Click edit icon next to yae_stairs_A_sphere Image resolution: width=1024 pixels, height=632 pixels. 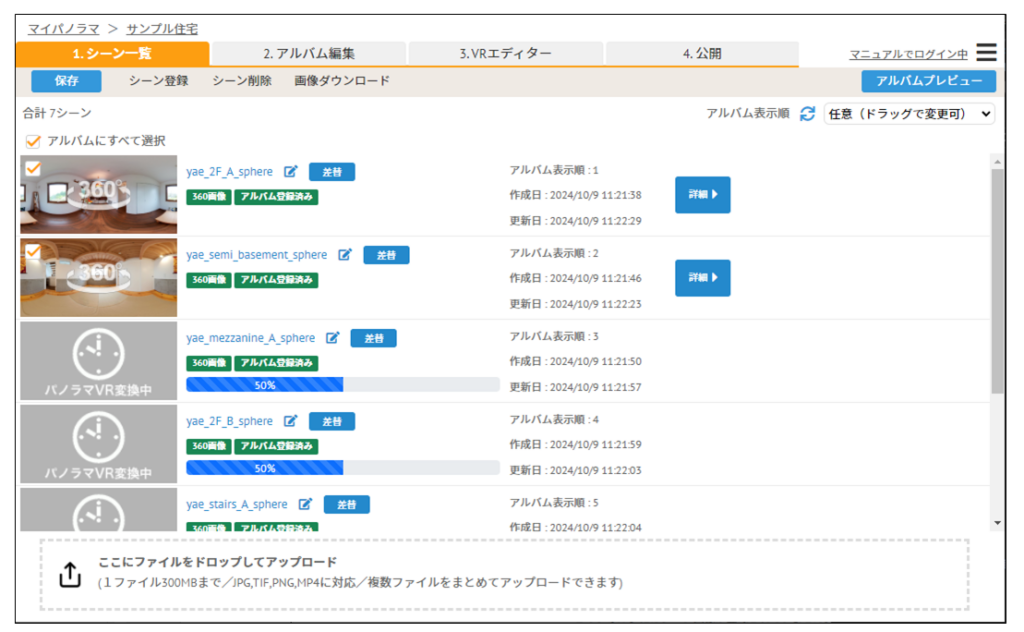[x=306, y=504]
